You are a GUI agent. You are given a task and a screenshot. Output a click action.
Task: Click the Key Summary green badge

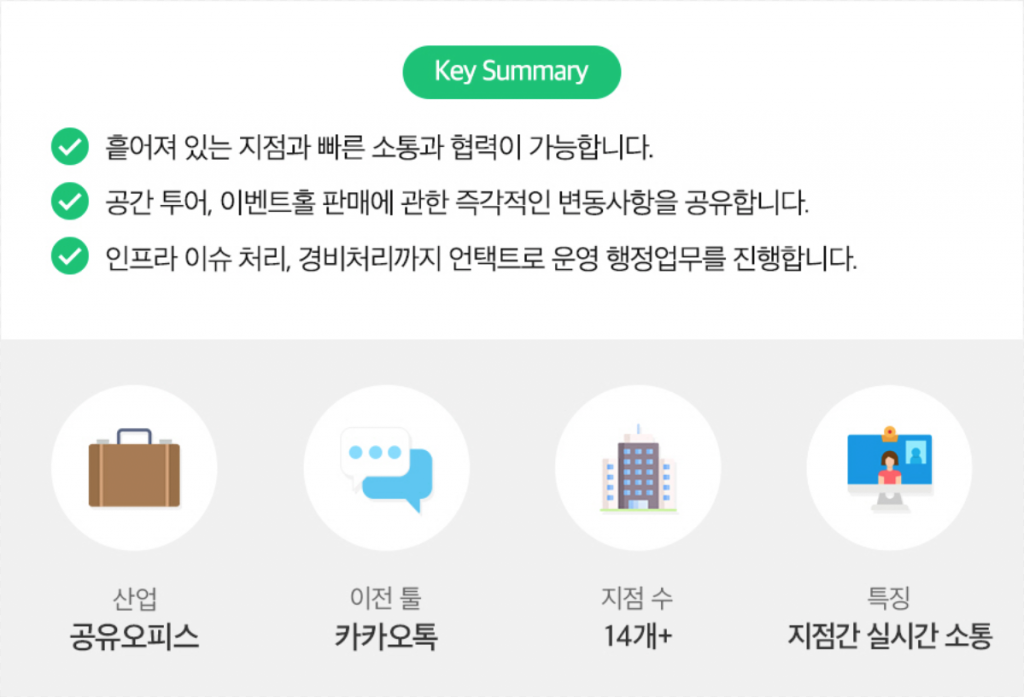coord(511,72)
